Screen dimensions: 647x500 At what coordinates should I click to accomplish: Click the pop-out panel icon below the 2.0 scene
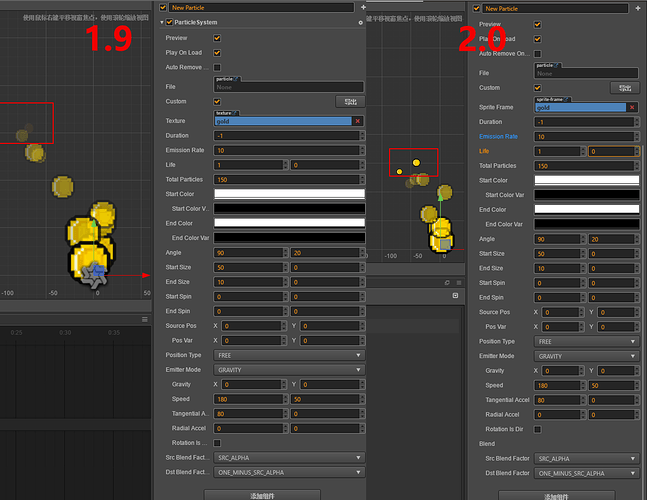click(447, 283)
